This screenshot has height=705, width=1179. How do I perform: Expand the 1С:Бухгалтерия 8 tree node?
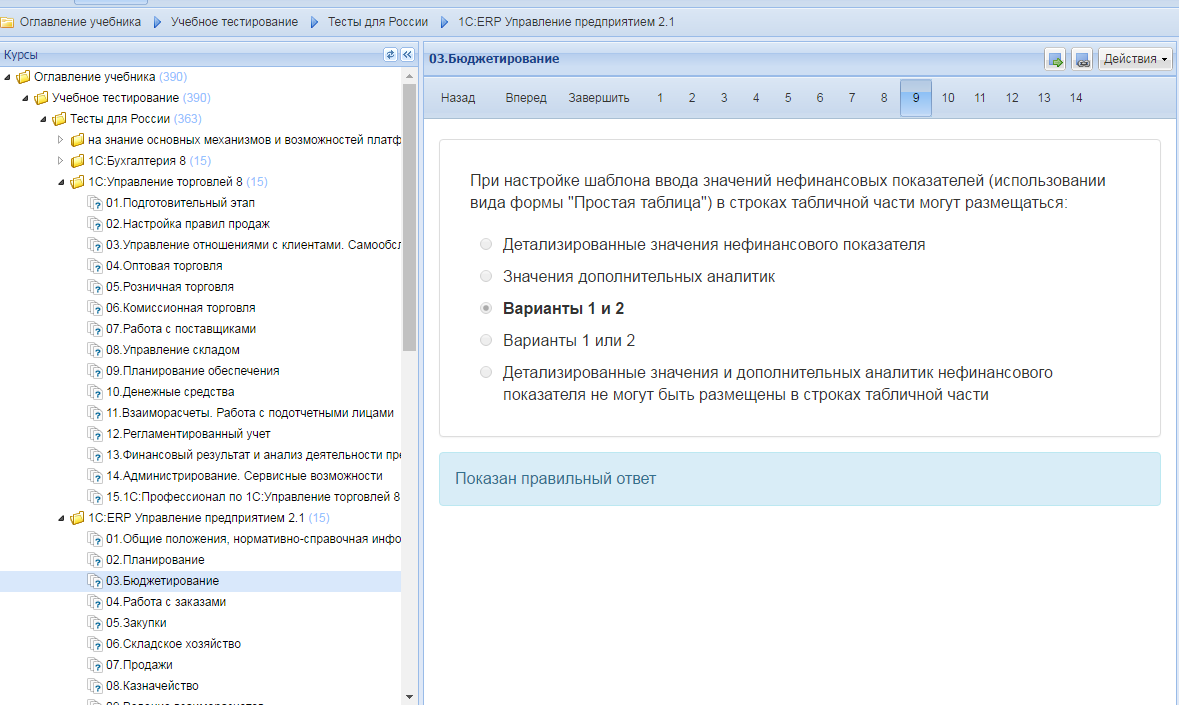click(x=61, y=161)
